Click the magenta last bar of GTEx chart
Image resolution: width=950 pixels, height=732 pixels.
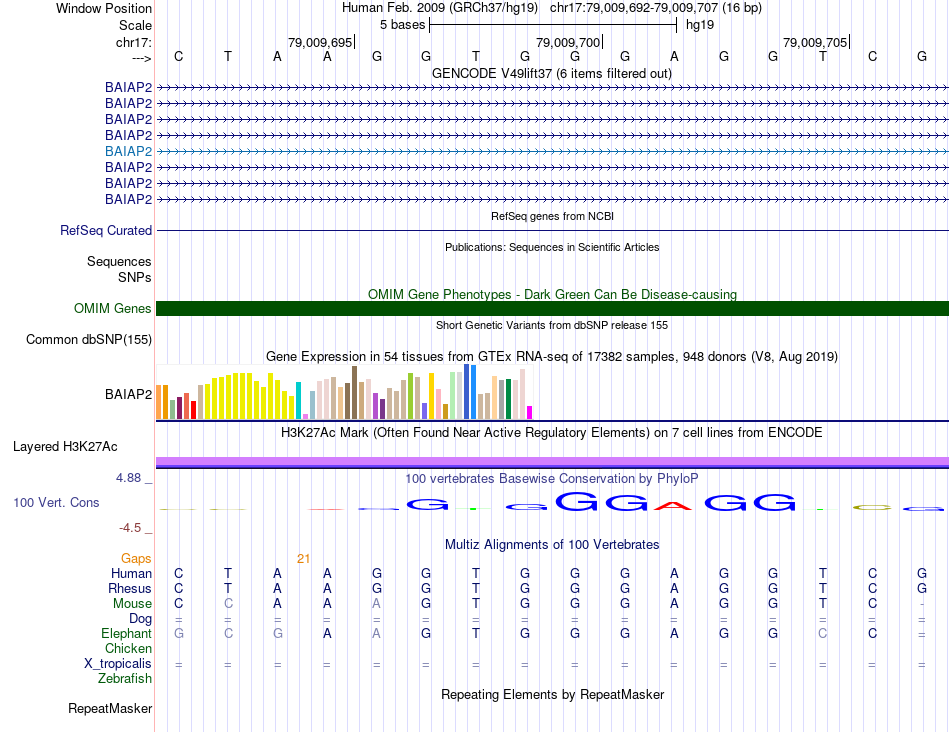pyautogui.click(x=530, y=413)
